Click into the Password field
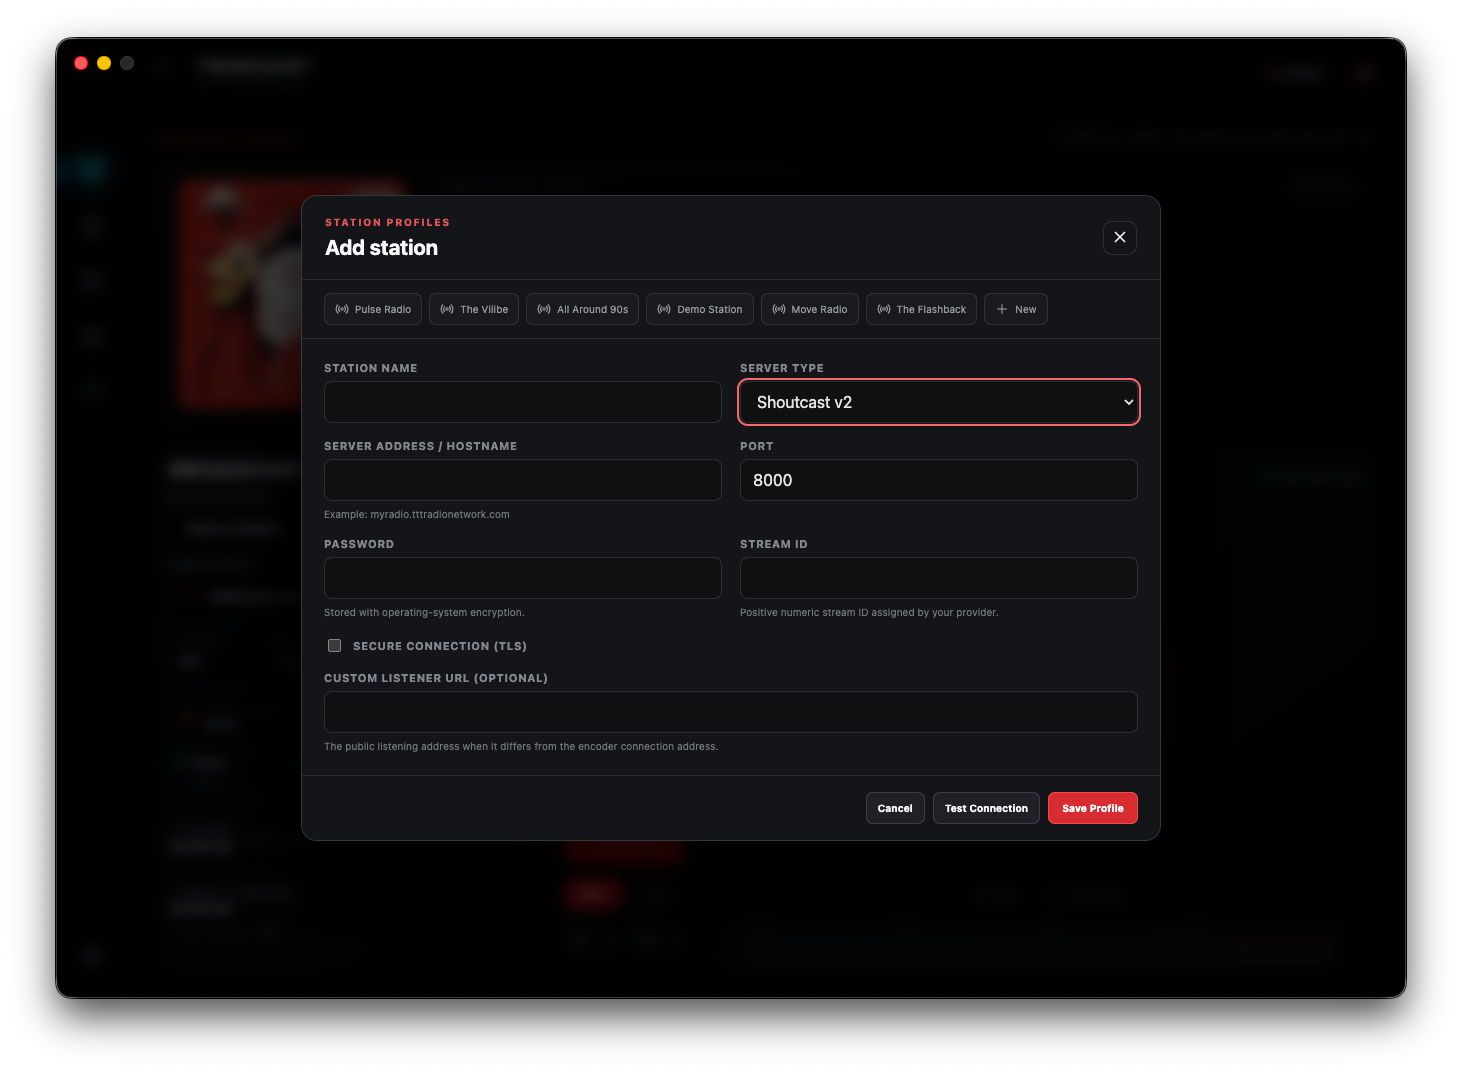The width and height of the screenshot is (1462, 1072). click(523, 578)
